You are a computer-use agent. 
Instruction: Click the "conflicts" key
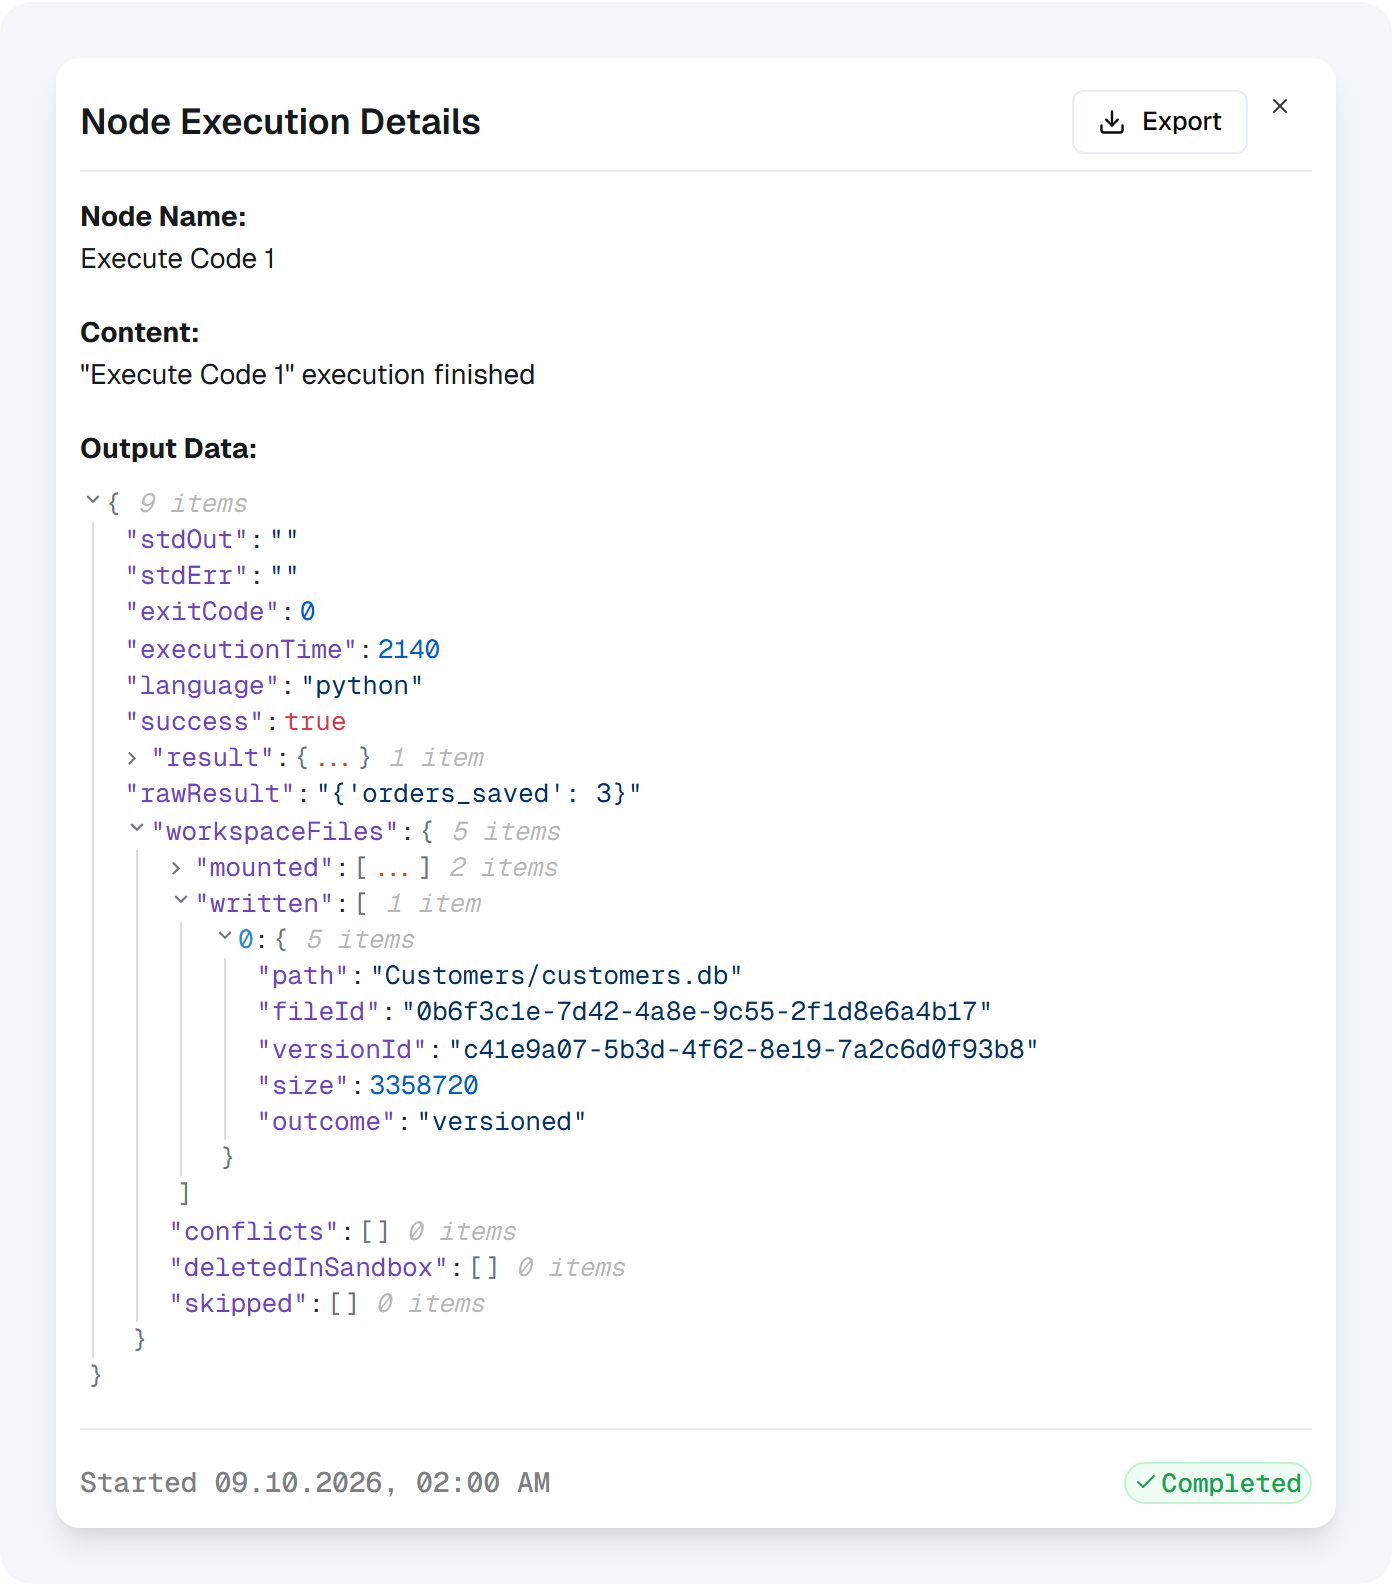point(255,1232)
